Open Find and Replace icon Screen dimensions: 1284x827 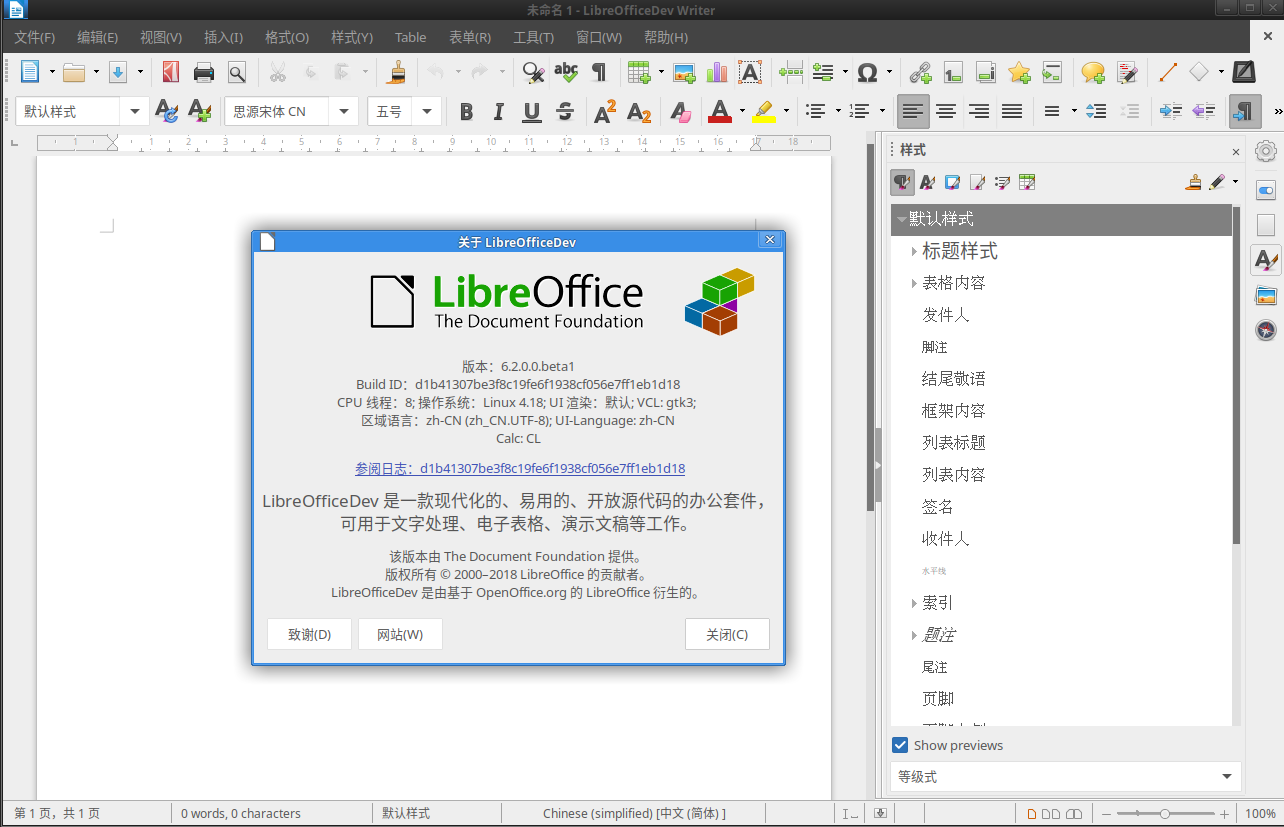(x=533, y=72)
